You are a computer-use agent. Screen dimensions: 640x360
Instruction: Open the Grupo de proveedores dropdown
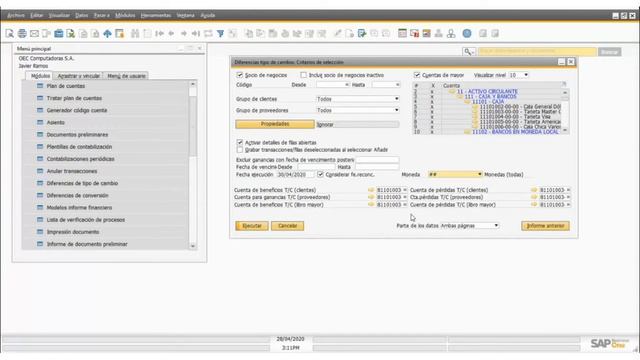point(396,110)
